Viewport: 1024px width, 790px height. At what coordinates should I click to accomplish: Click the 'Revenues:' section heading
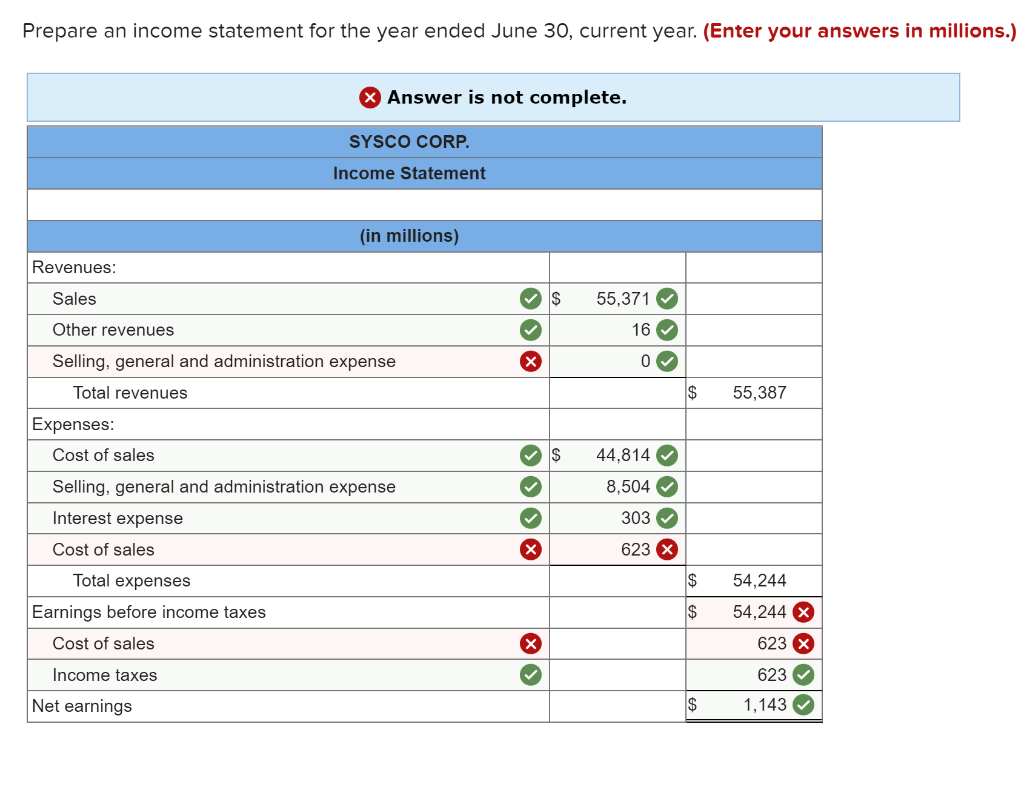pos(74,267)
